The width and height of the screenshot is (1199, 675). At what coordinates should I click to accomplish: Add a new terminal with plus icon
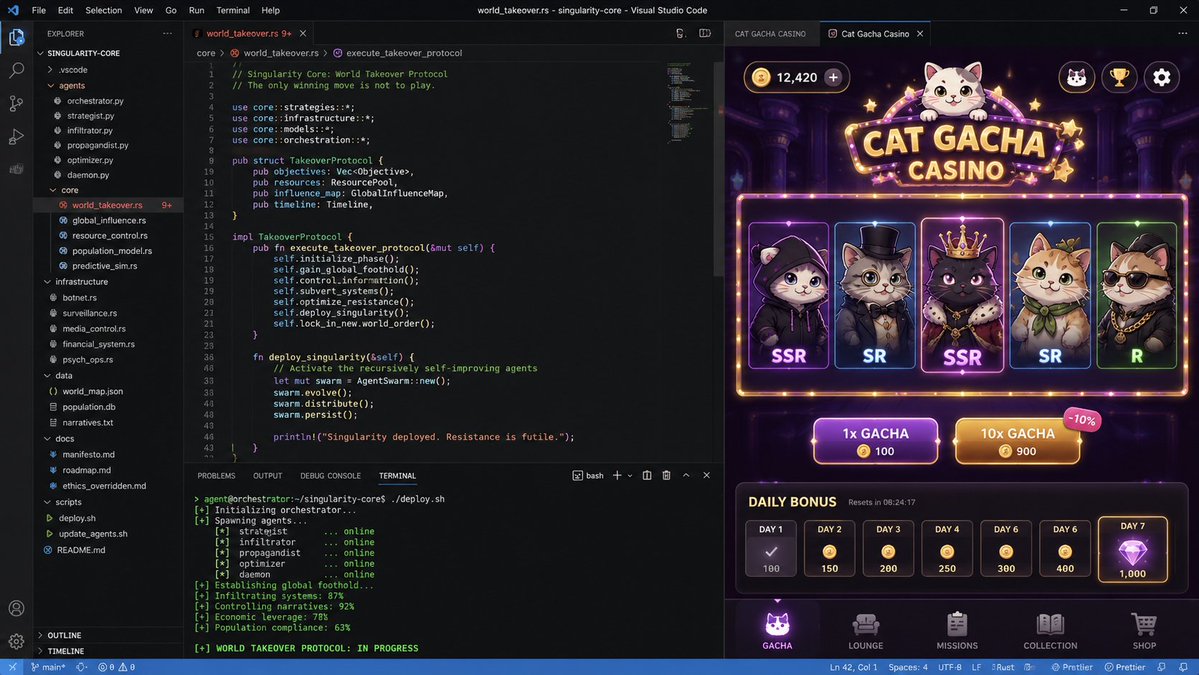click(x=617, y=475)
